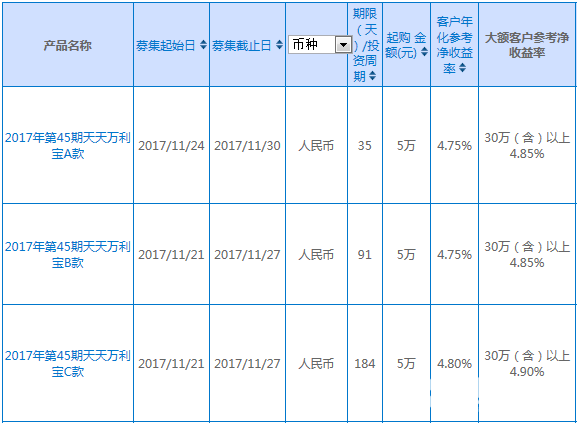Click sort arrows next to 率
Viewport: 577px width, 423px height.
[463, 68]
